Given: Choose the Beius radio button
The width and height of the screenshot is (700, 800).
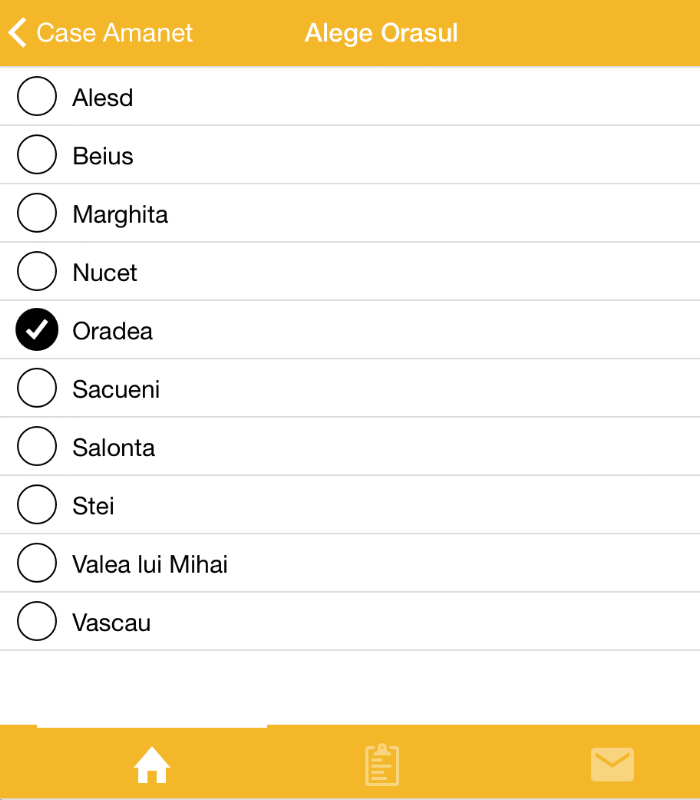Looking at the screenshot, I should [37, 155].
